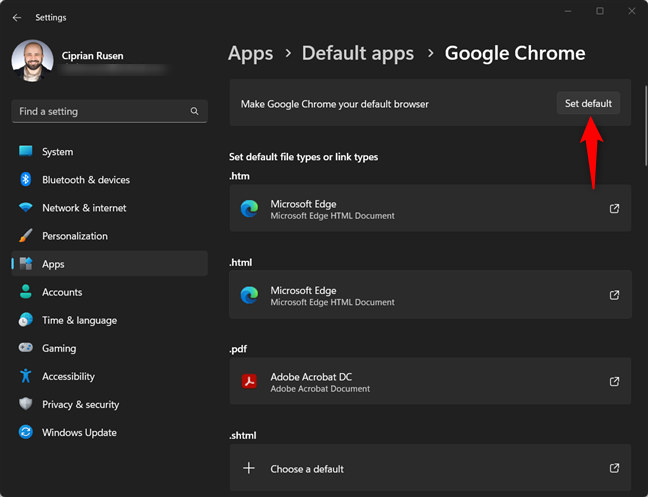Click Choose a default for .shtml
648x497 pixels.
pyautogui.click(x=430, y=468)
